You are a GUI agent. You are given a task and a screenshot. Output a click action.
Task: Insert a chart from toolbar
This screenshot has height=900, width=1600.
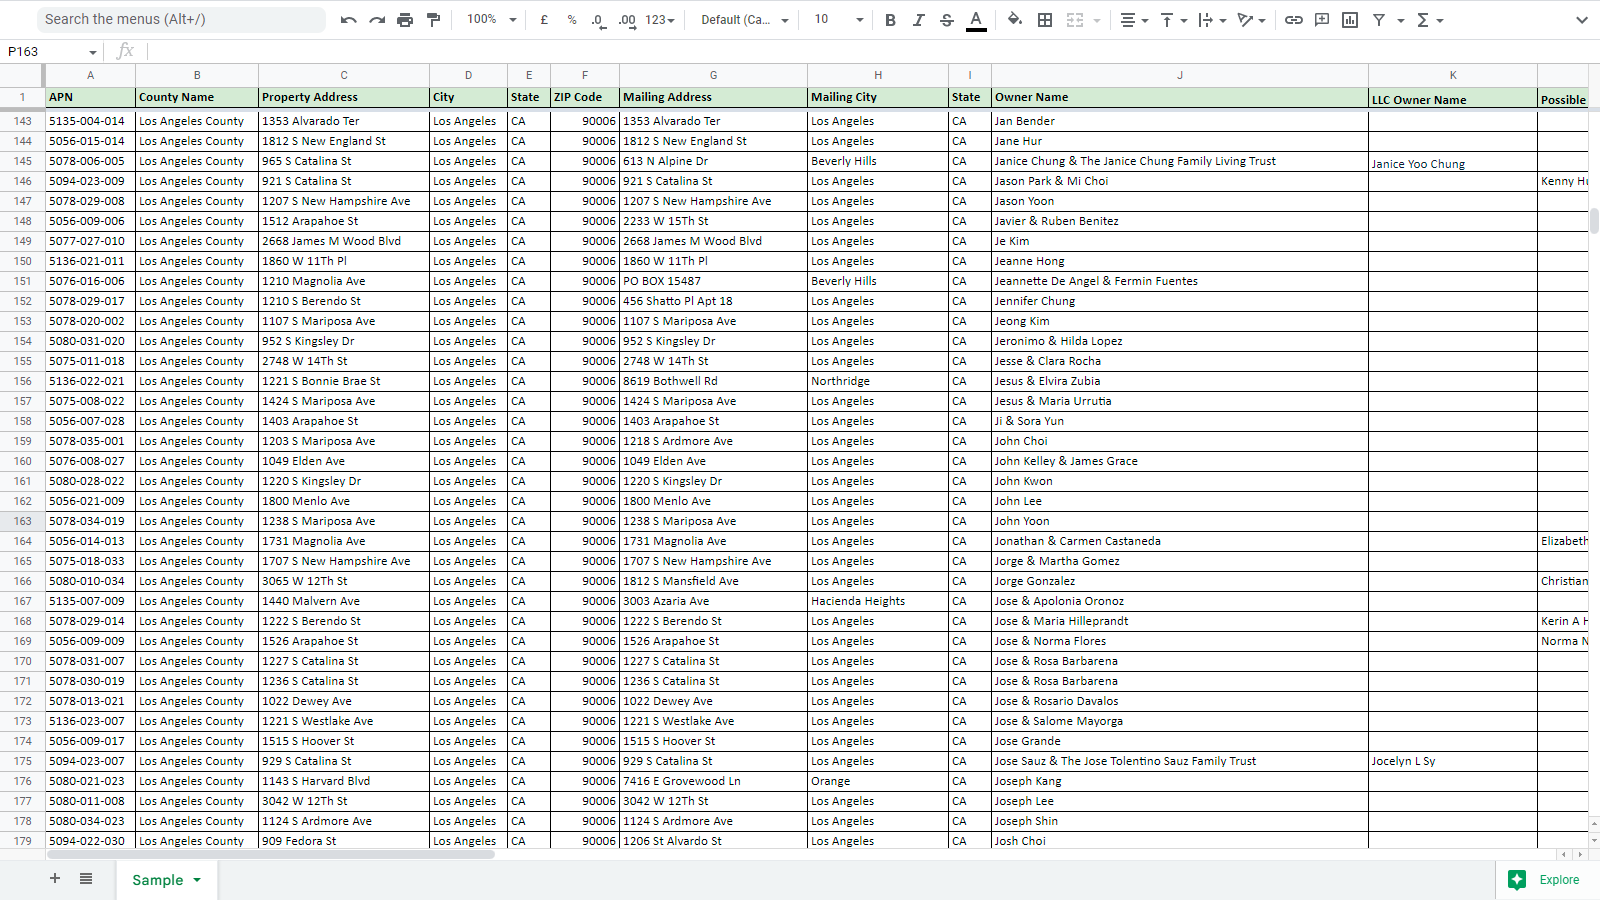click(1350, 20)
